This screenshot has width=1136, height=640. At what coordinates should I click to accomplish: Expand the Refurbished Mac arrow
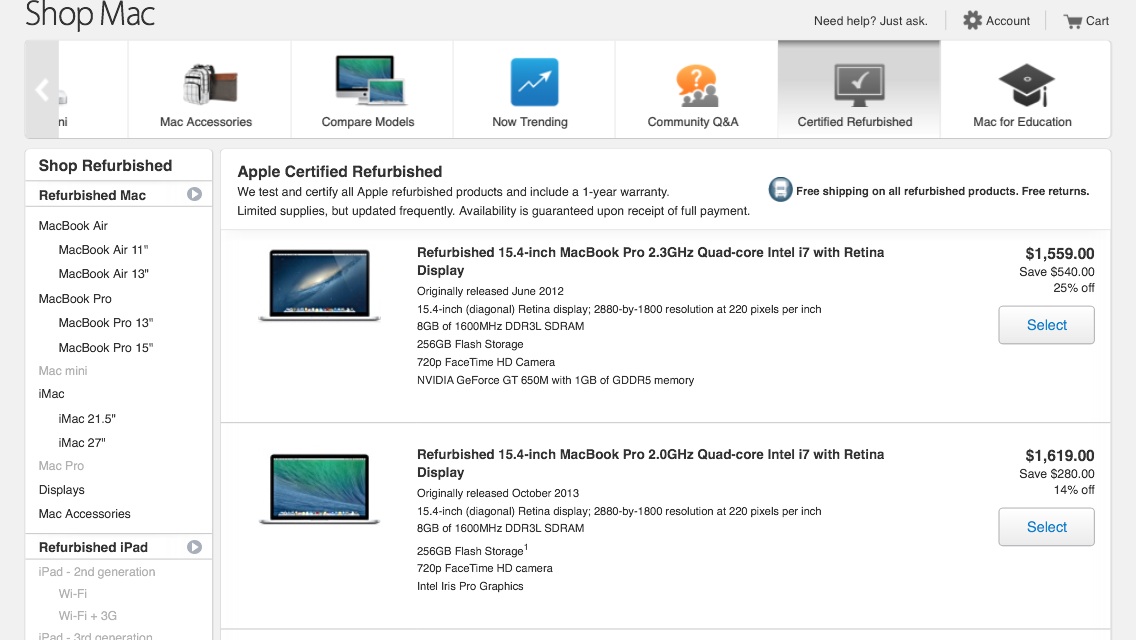(194, 194)
